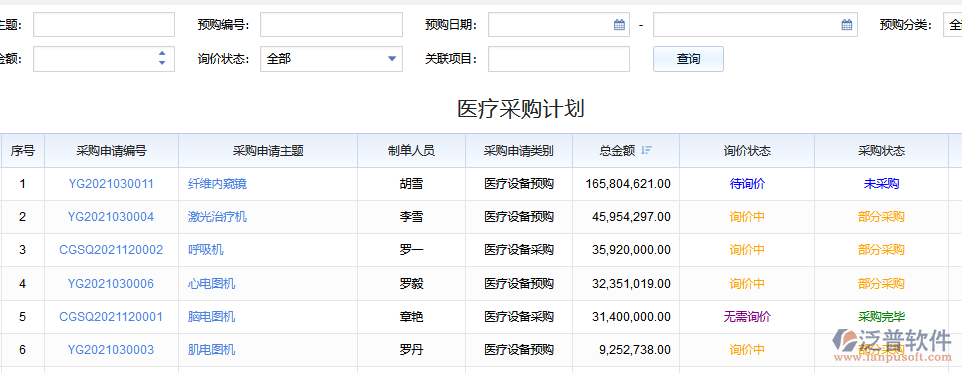Click the 待询价 status in row 1
This screenshot has height=373, width=962.
tap(747, 183)
